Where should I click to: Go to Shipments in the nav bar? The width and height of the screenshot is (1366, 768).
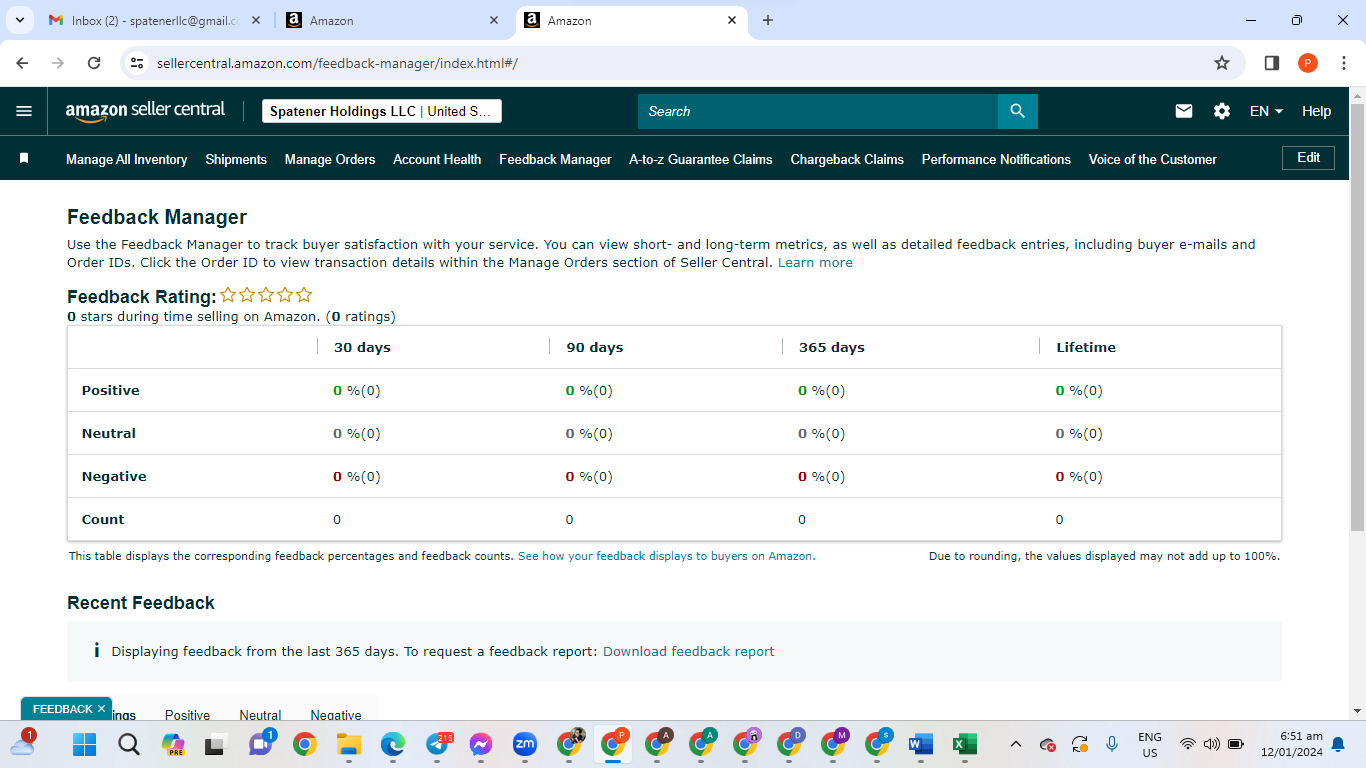click(236, 159)
